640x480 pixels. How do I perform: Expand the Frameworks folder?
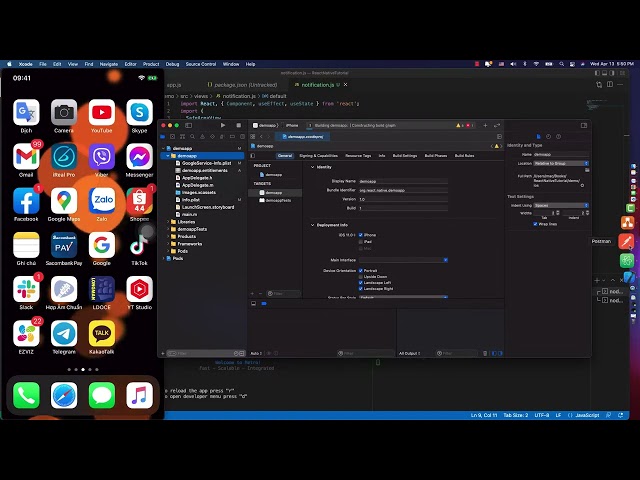[x=168, y=244]
